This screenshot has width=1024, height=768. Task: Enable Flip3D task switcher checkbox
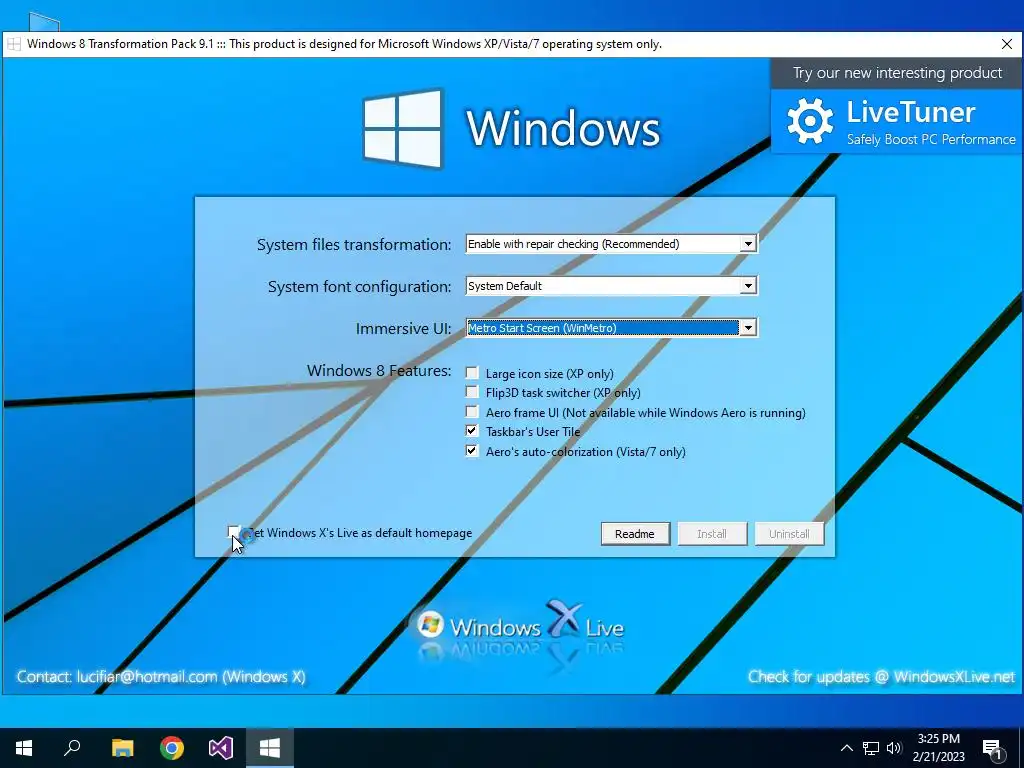[472, 392]
